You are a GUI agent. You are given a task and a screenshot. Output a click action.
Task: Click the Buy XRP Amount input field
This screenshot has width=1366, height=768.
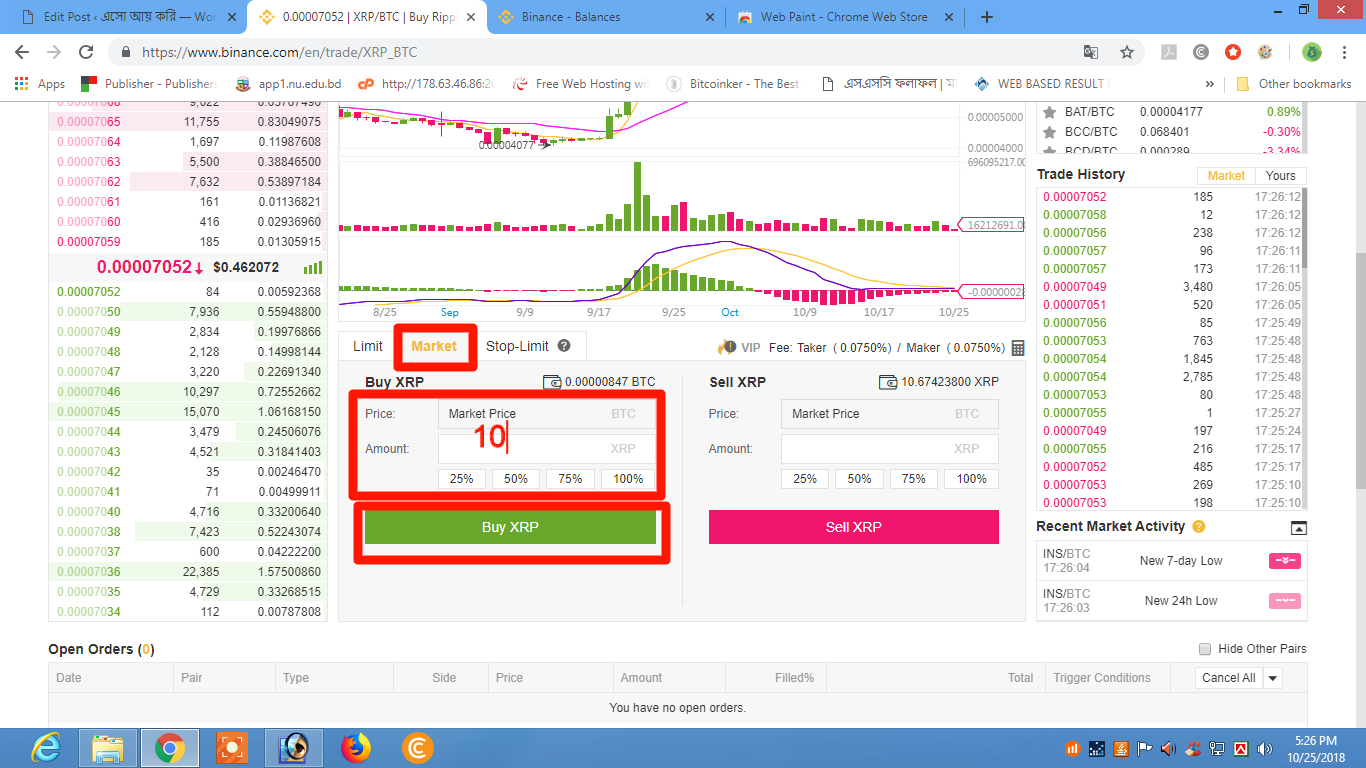(x=547, y=449)
